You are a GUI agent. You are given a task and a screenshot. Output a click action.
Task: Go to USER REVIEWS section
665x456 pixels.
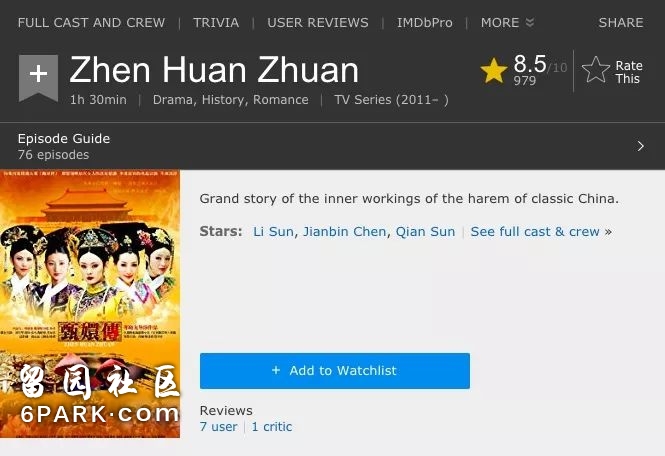[318, 22]
